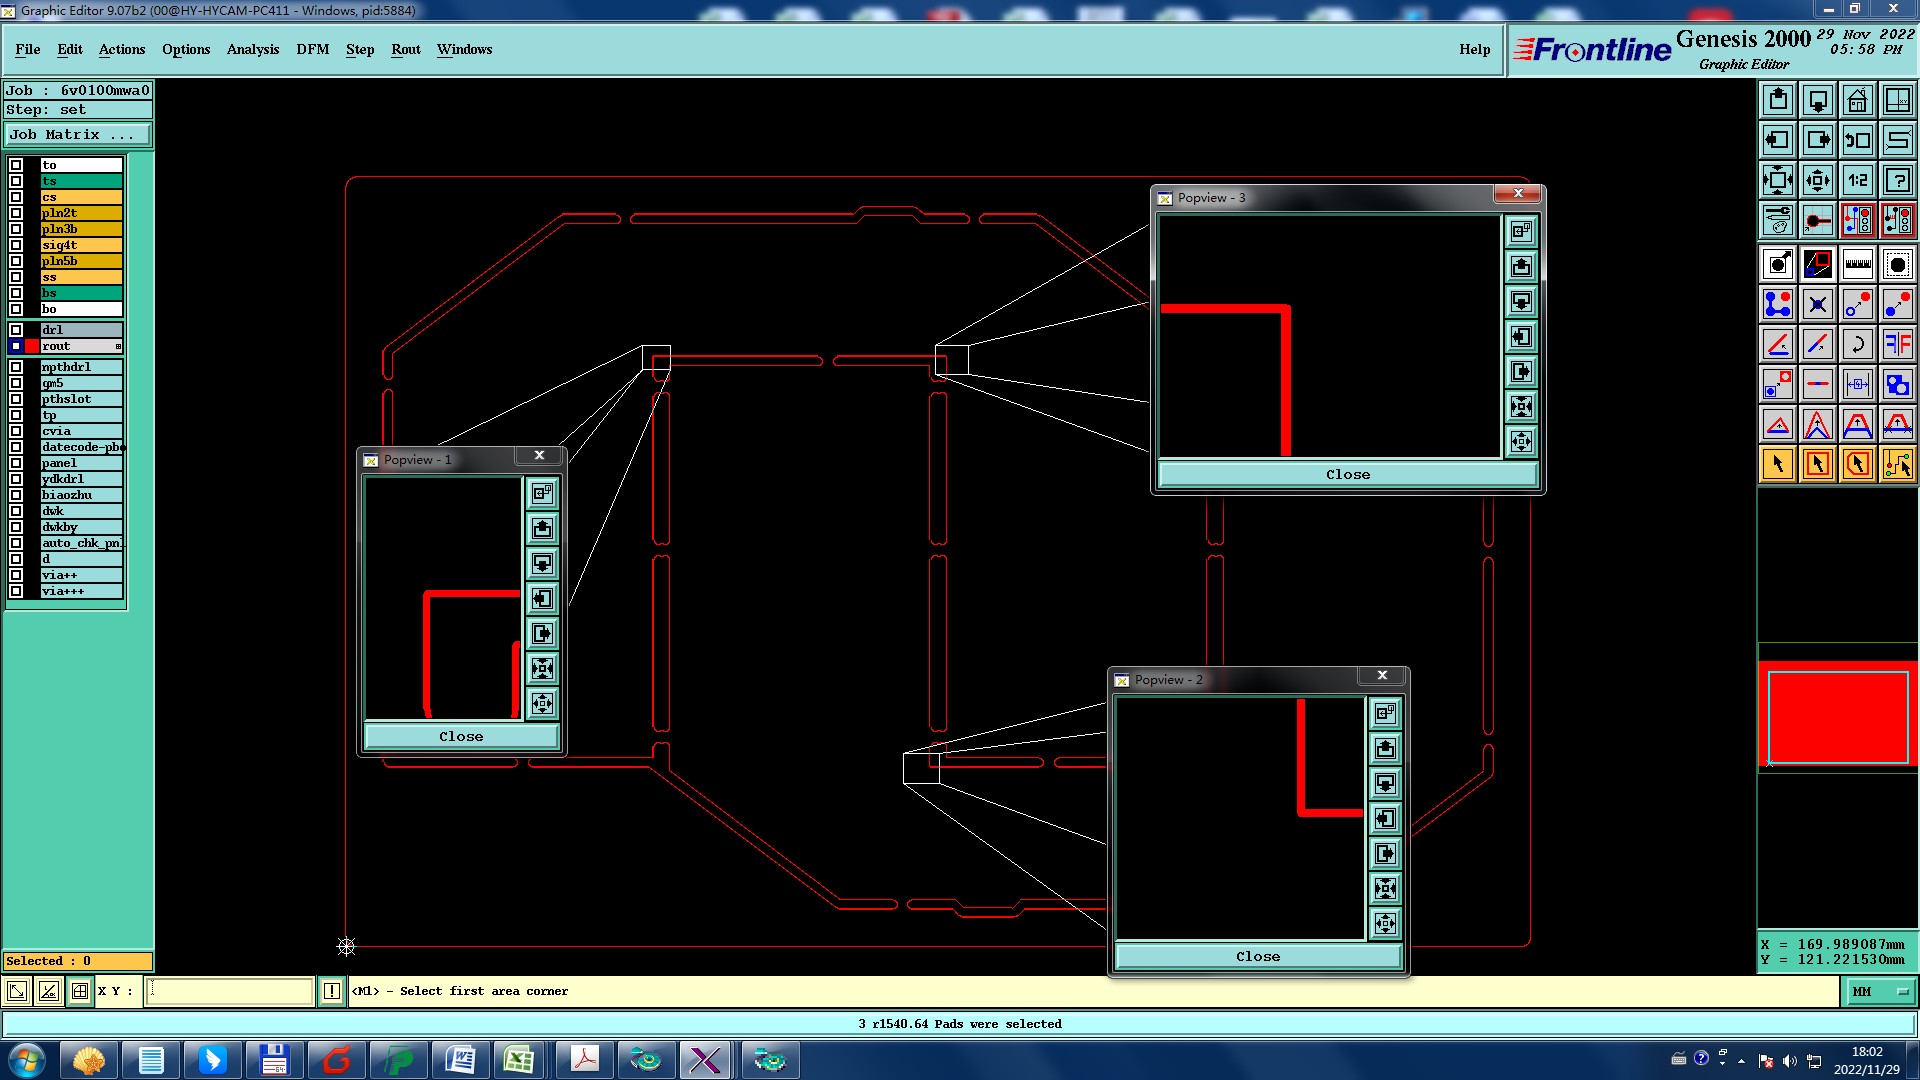
Task: Toggle the checkbox for layer 'ts'
Action: tap(16, 181)
